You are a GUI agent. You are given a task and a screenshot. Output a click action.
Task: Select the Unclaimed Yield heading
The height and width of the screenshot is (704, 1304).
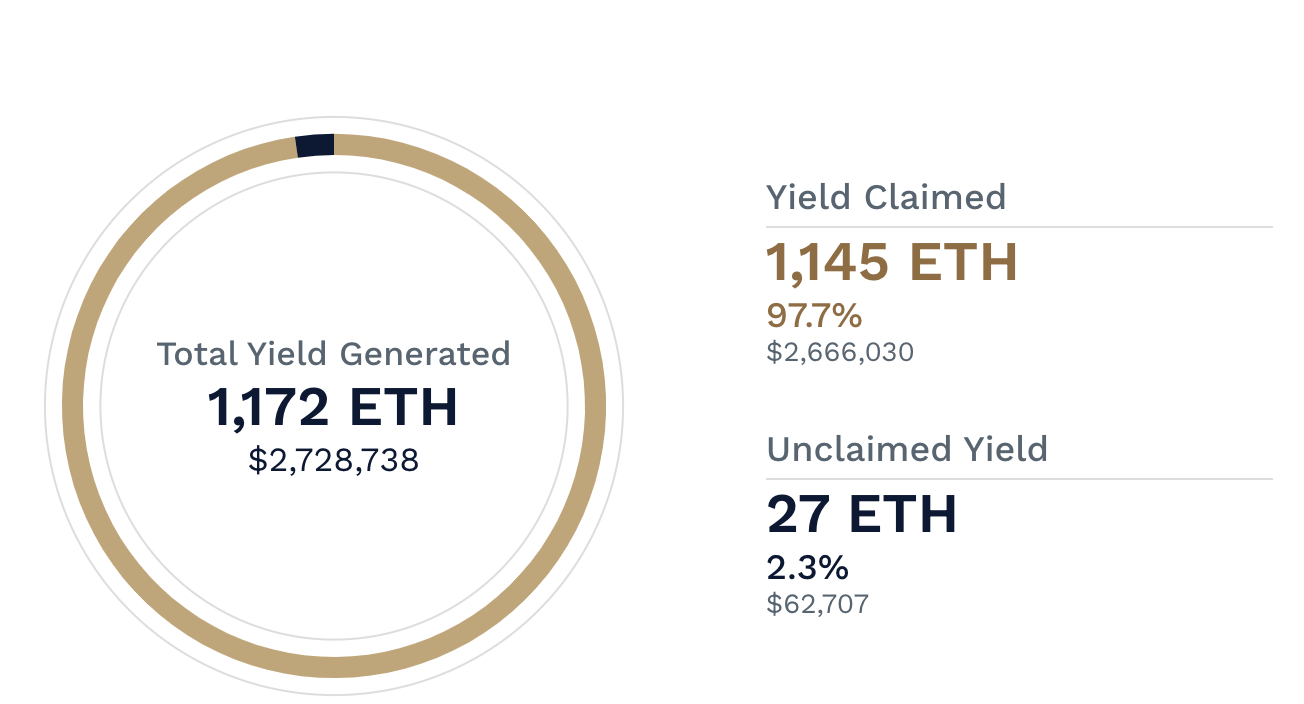907,449
